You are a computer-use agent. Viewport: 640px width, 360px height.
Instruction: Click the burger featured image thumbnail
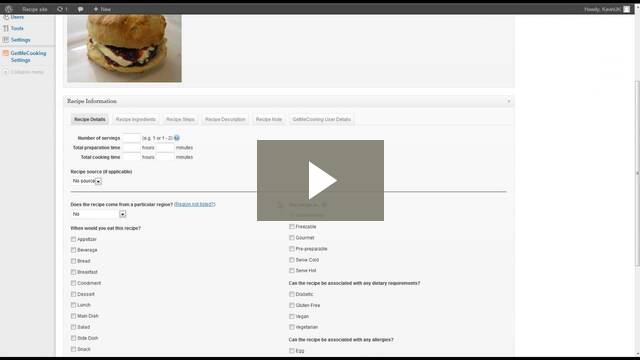(x=124, y=48)
